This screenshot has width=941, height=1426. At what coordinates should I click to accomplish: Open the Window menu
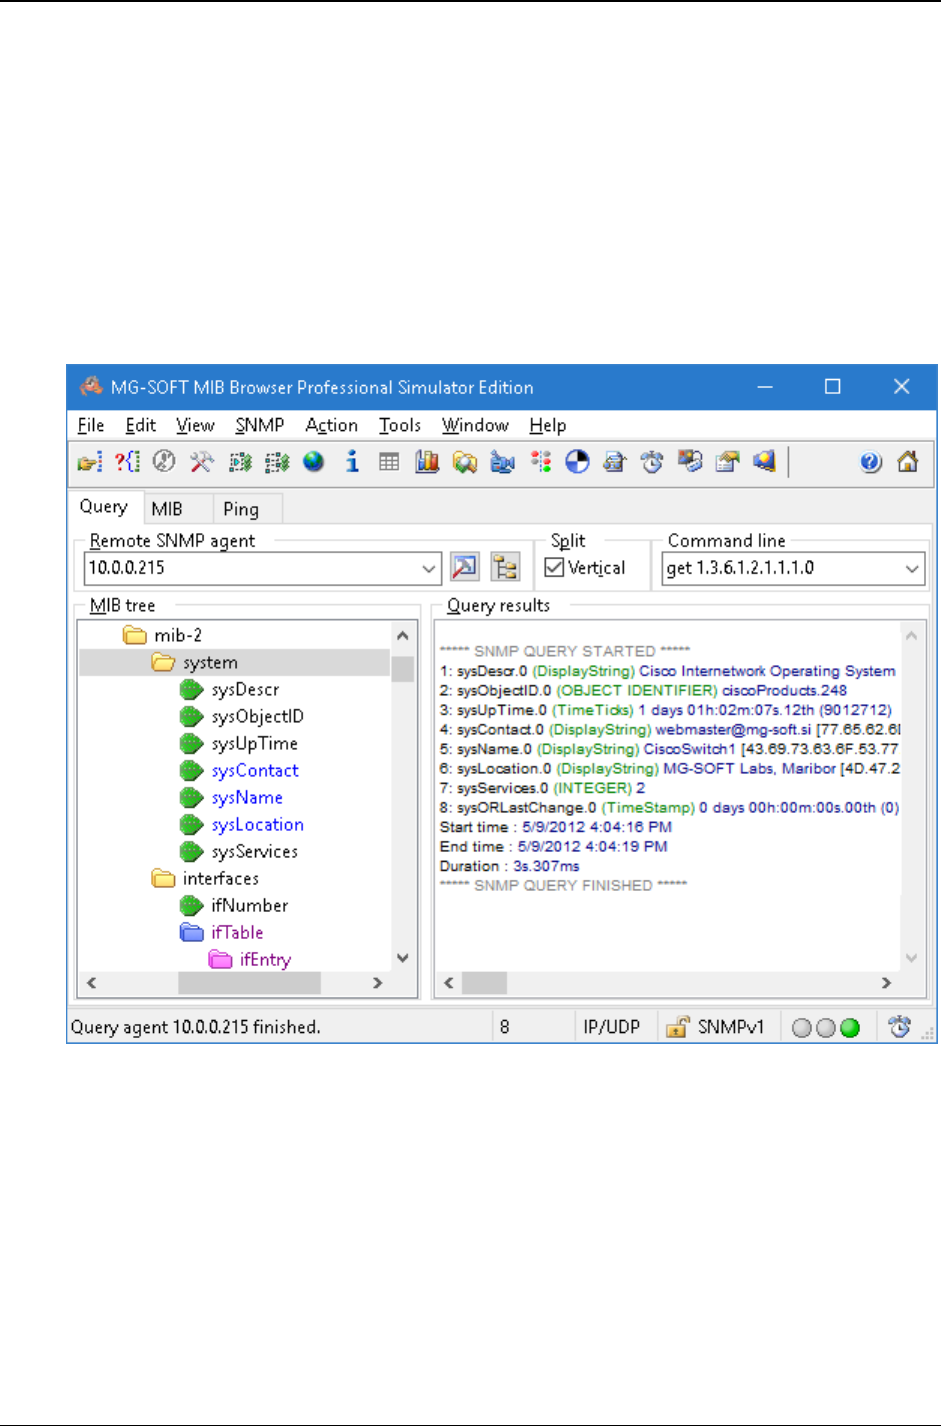[x=475, y=425]
